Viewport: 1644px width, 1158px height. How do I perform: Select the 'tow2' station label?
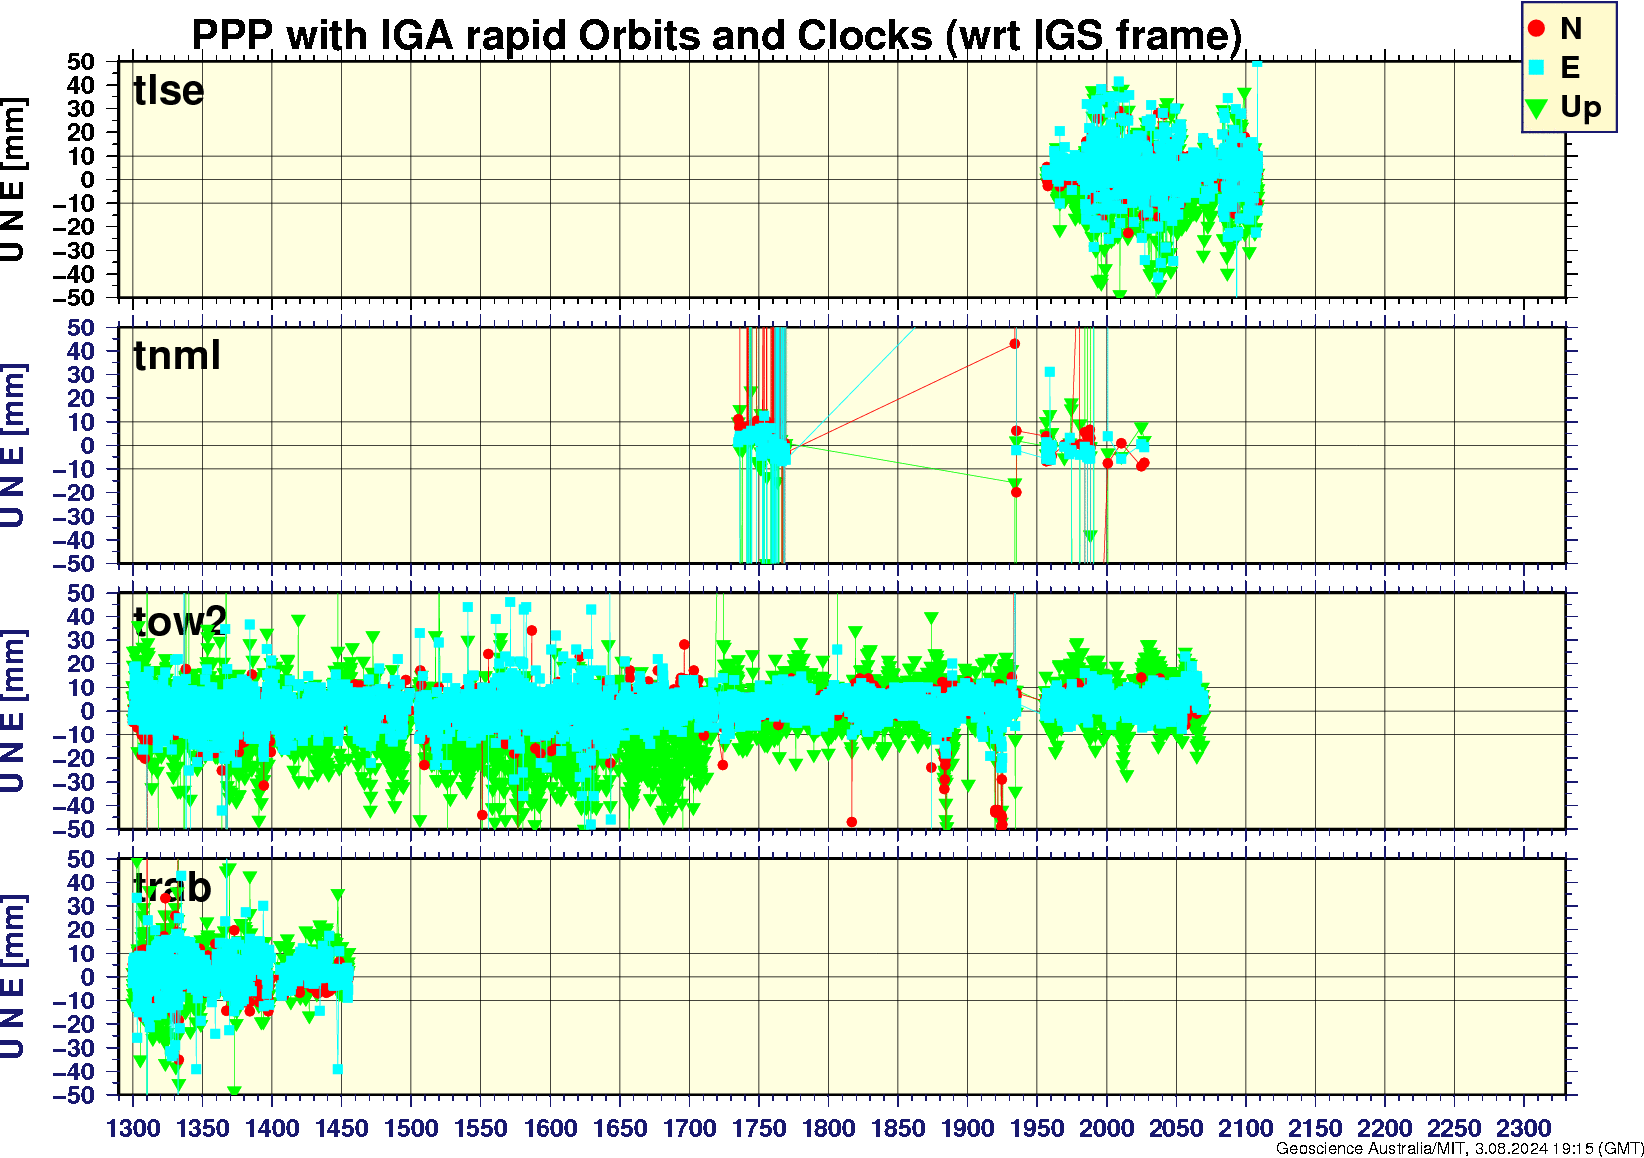(180, 622)
